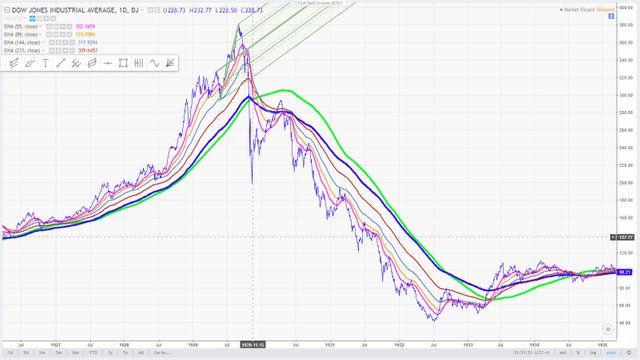Set time range to 5d

26,353
